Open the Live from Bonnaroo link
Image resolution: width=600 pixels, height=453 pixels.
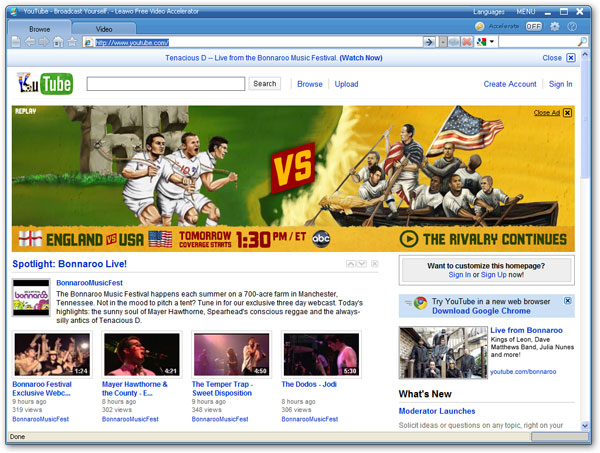527,330
